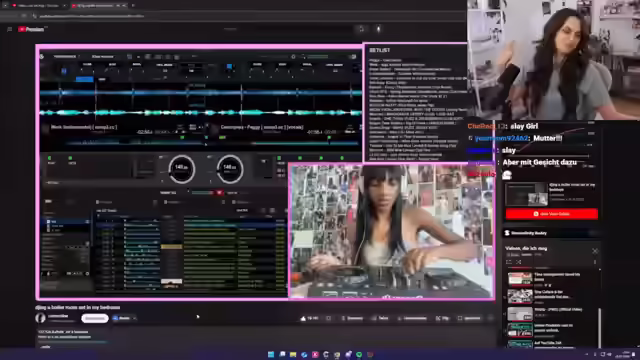
Task: Click the white subscribe button under video
Action: click(x=95, y=318)
